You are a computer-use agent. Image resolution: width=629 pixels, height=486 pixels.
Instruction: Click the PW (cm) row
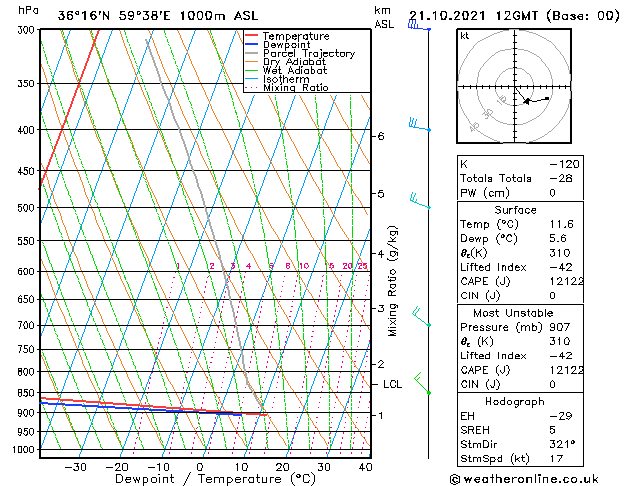point(520,193)
